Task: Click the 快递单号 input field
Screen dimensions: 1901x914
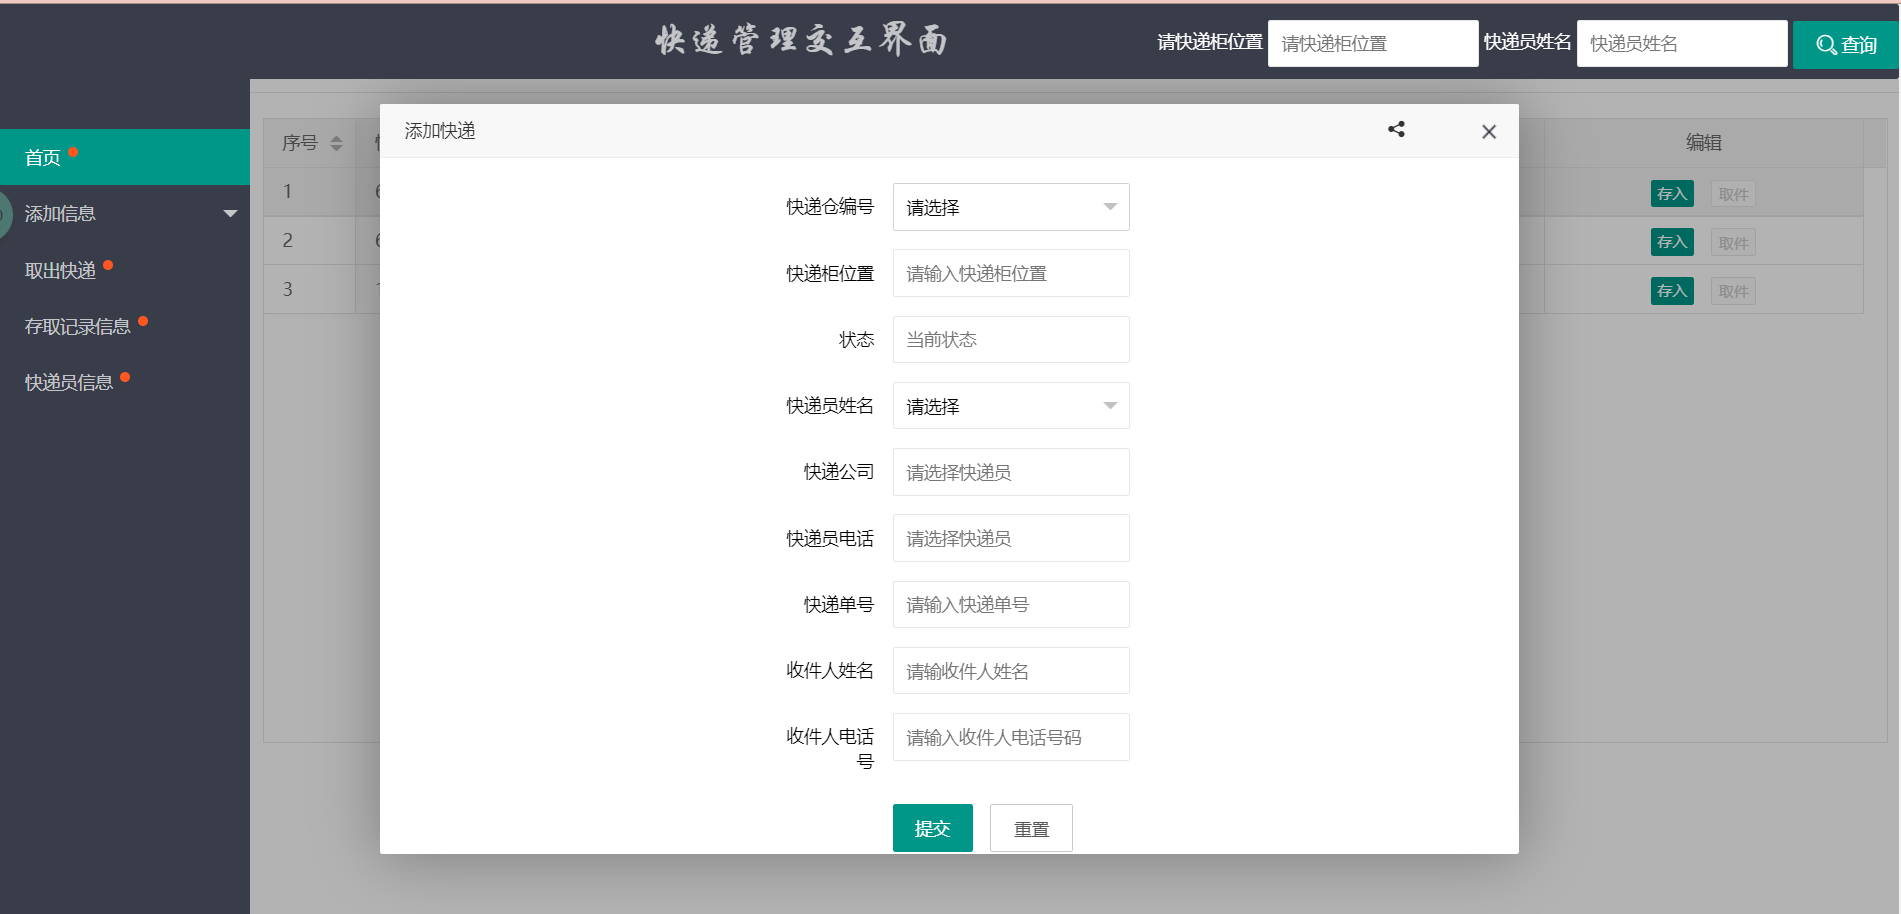Action: coord(1010,604)
